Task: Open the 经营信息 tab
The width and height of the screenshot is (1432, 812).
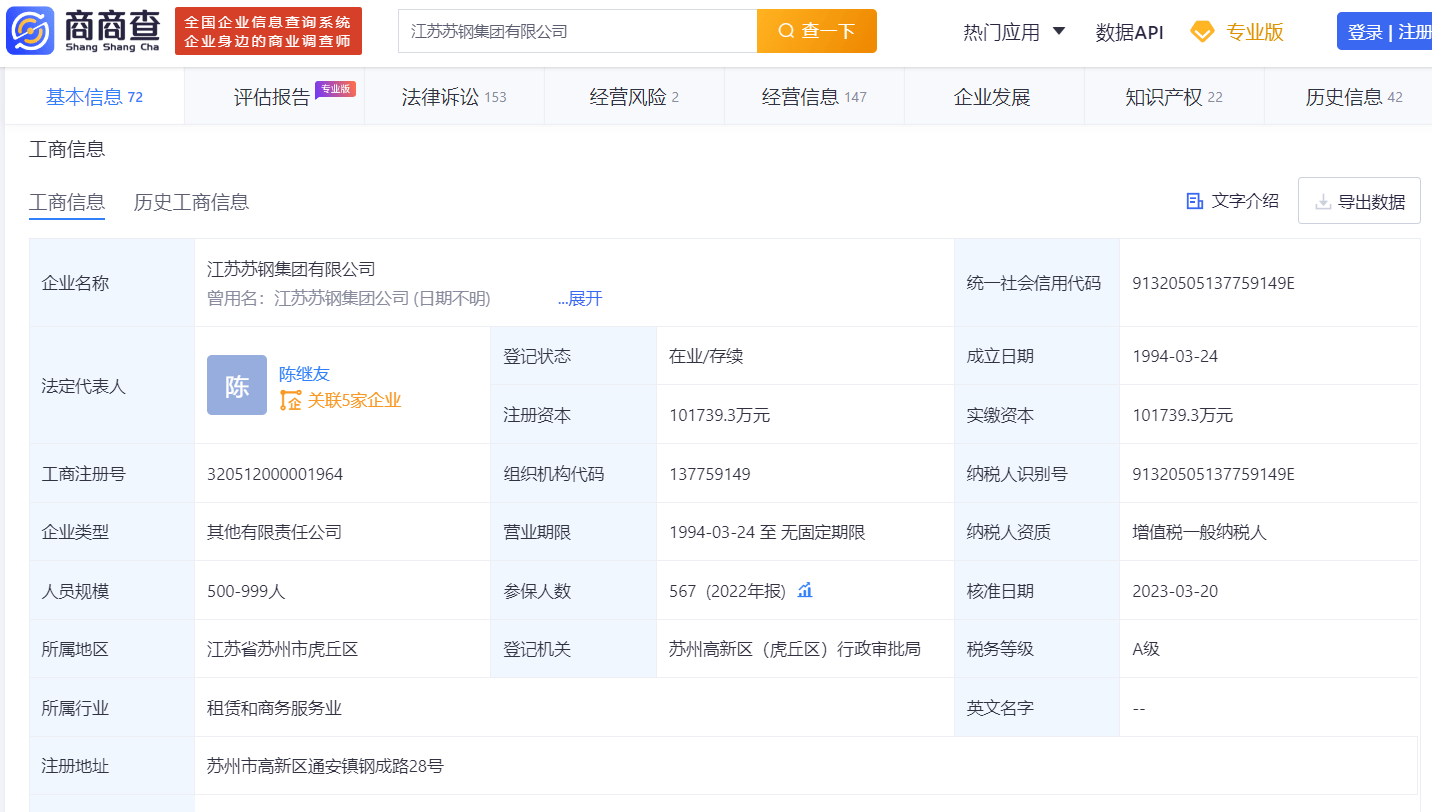Action: pos(814,97)
